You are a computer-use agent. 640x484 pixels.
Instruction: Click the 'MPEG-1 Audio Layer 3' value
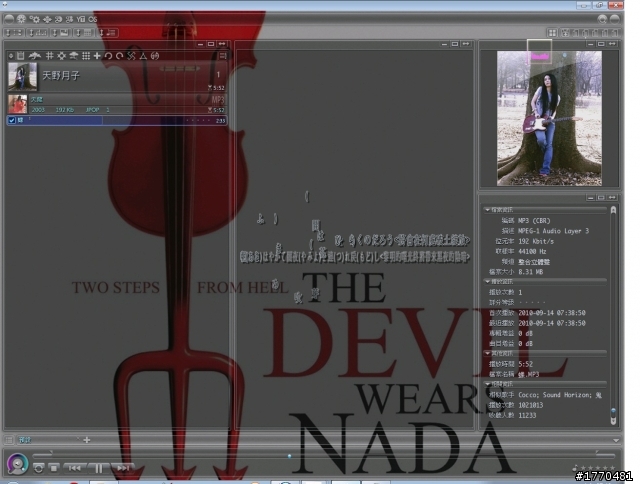553,231
